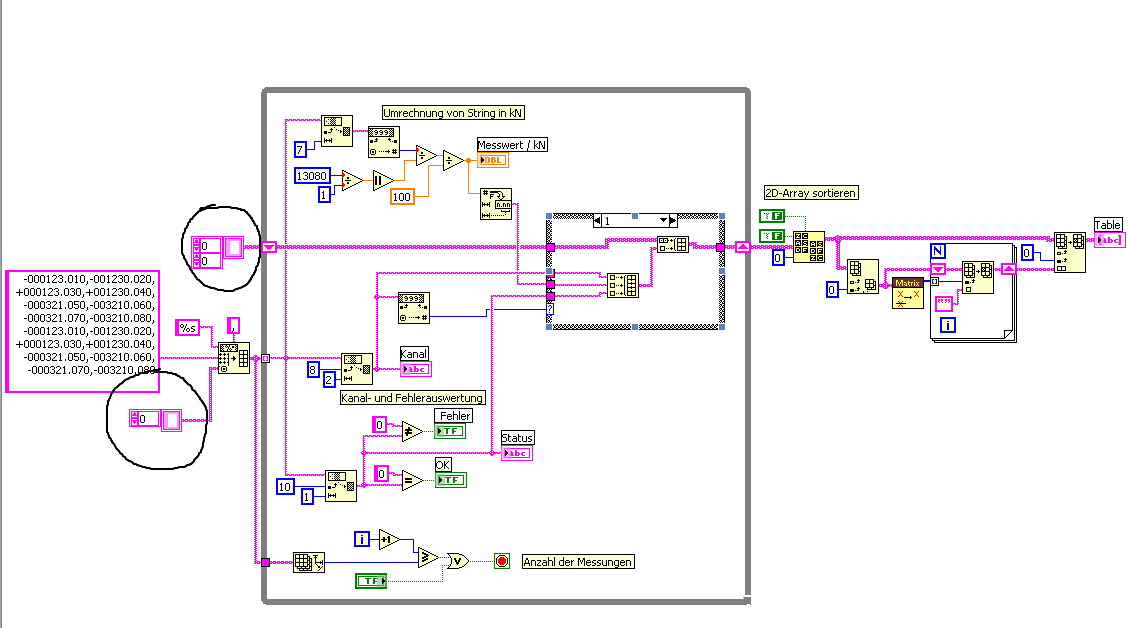Click the increment +1 node

click(x=388, y=539)
